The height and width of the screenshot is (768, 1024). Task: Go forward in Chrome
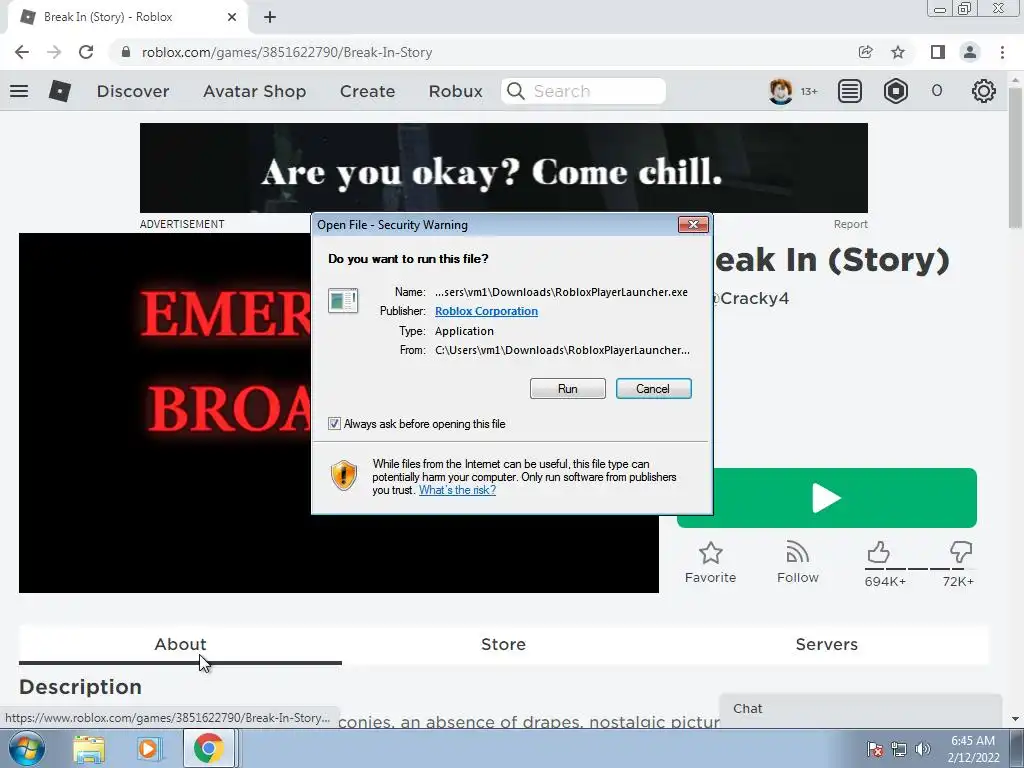pyautogui.click(x=54, y=52)
